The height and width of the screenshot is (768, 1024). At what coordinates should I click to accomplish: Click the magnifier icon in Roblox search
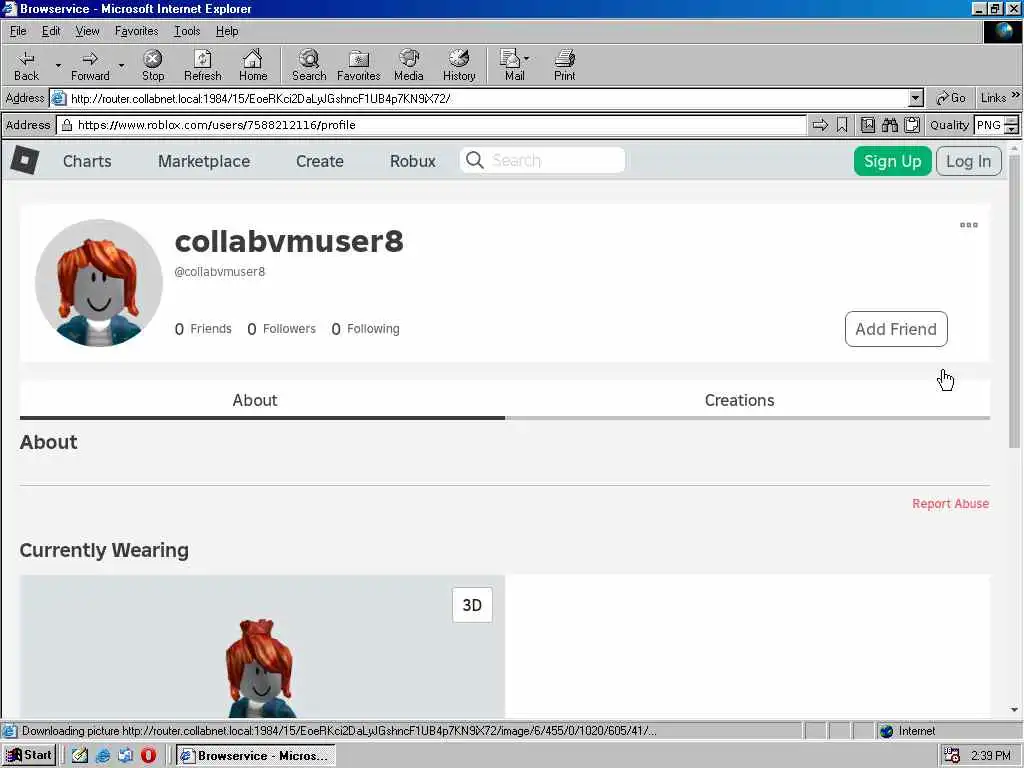click(x=475, y=161)
